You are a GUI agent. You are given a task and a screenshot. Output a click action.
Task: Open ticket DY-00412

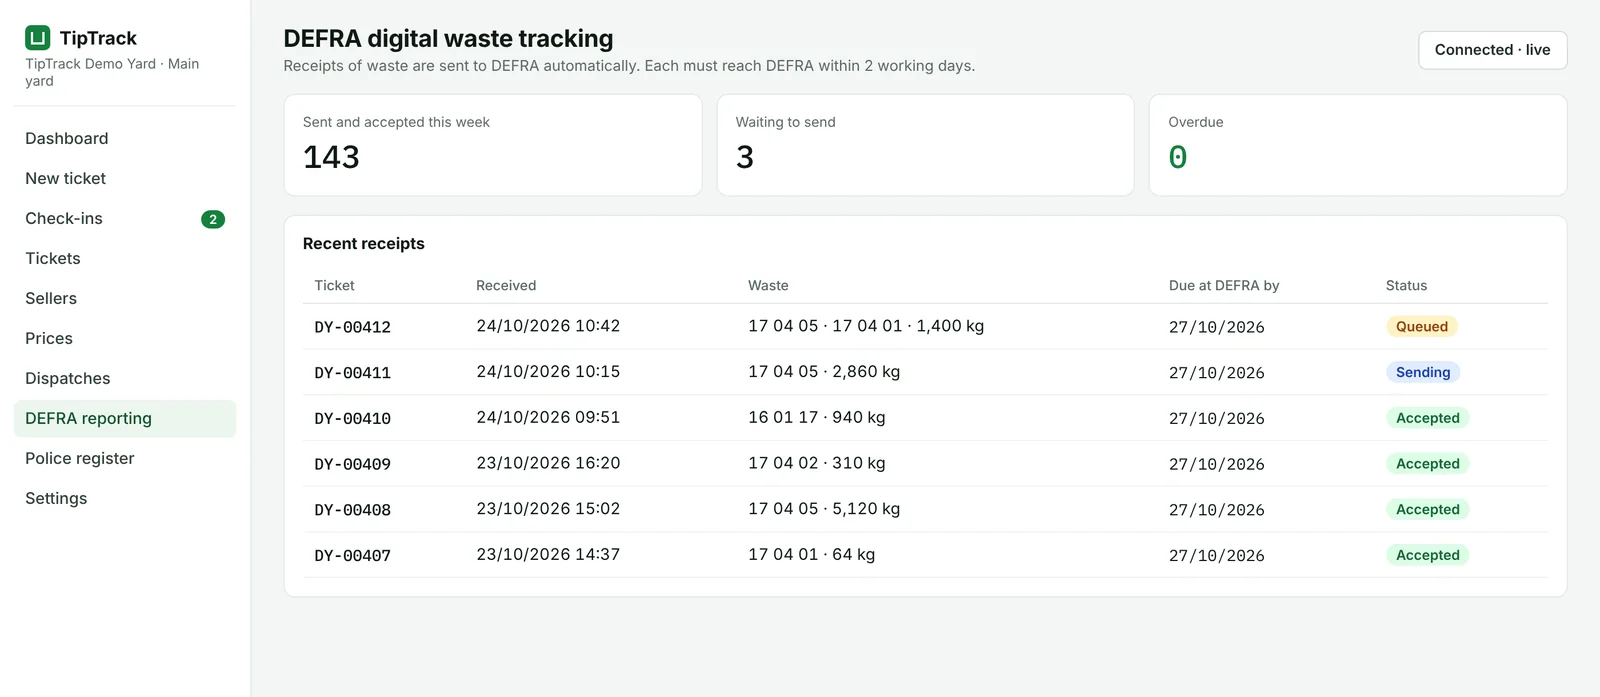tap(352, 327)
